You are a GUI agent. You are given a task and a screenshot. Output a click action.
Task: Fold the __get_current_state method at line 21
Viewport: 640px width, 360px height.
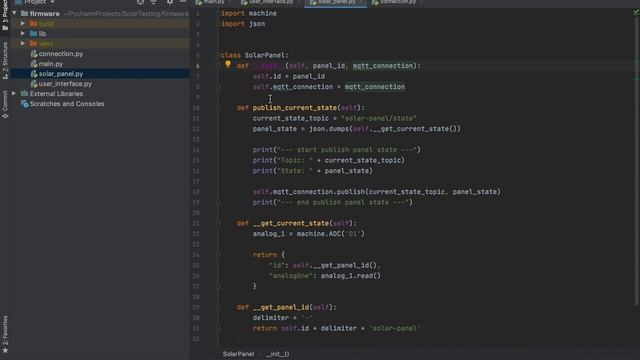coord(218,223)
